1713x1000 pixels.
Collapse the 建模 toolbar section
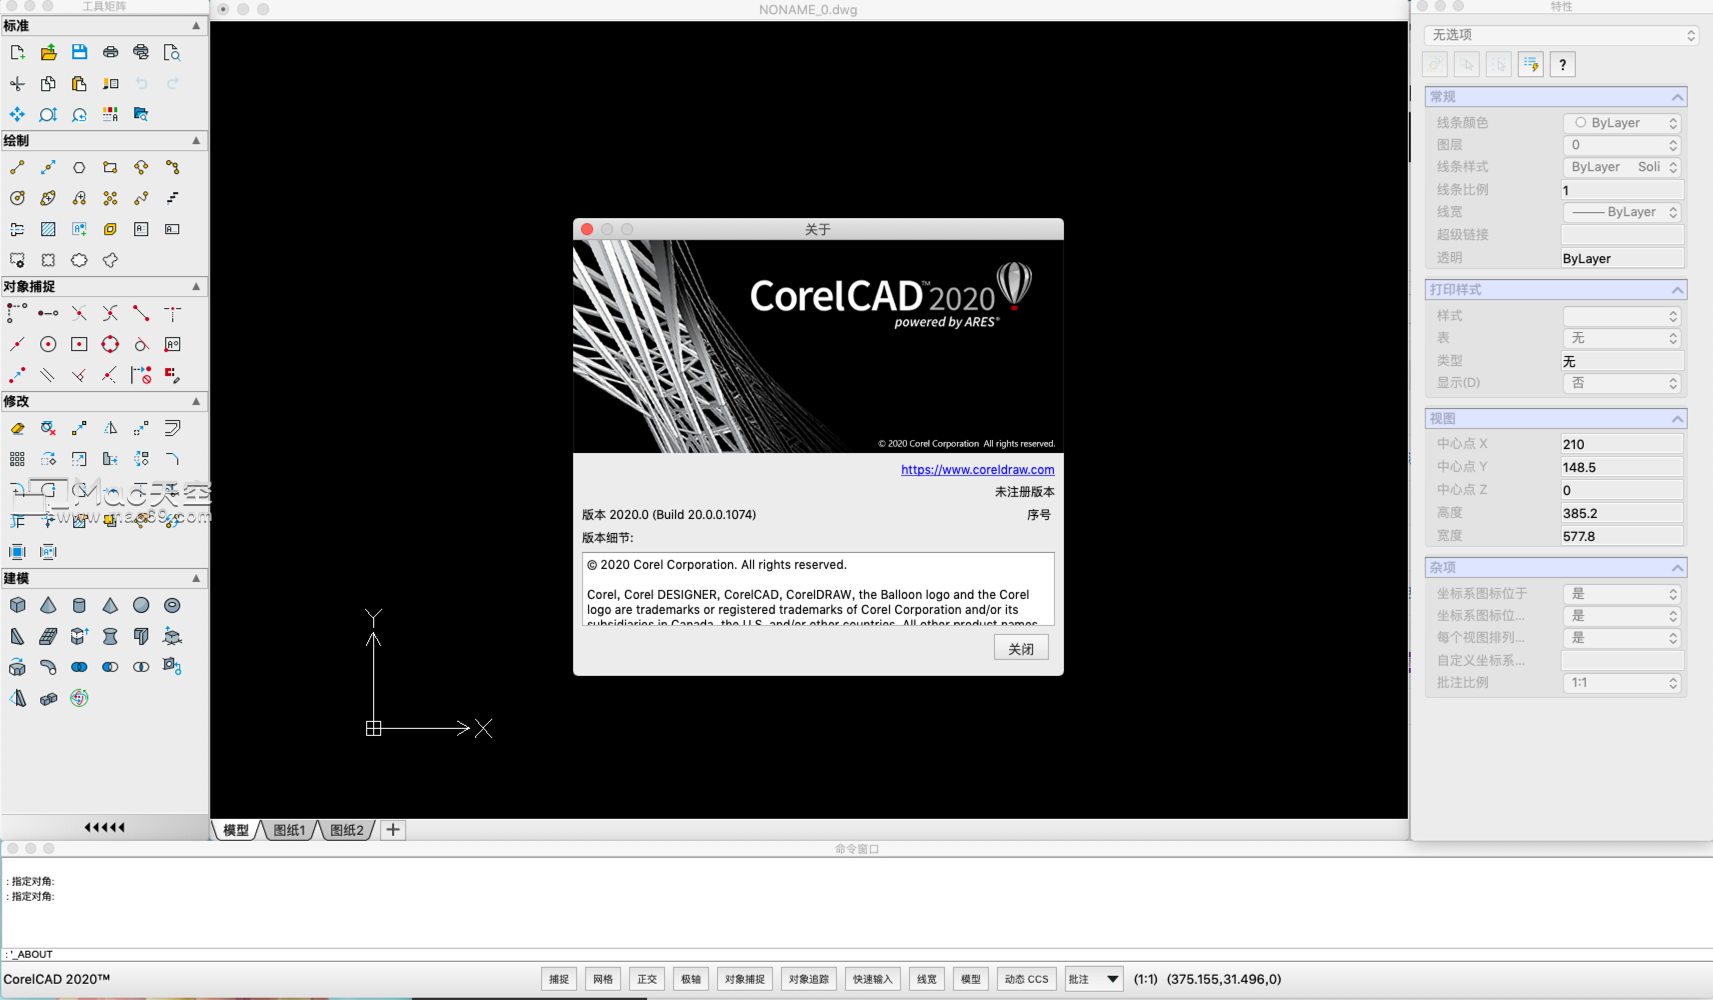coord(196,579)
